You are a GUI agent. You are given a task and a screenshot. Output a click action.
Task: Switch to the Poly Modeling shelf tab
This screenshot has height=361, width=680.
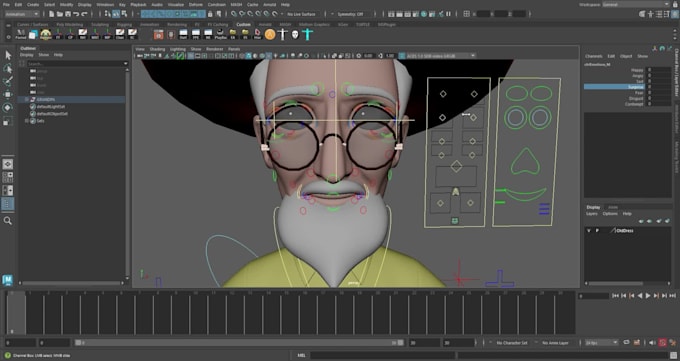click(x=69, y=25)
